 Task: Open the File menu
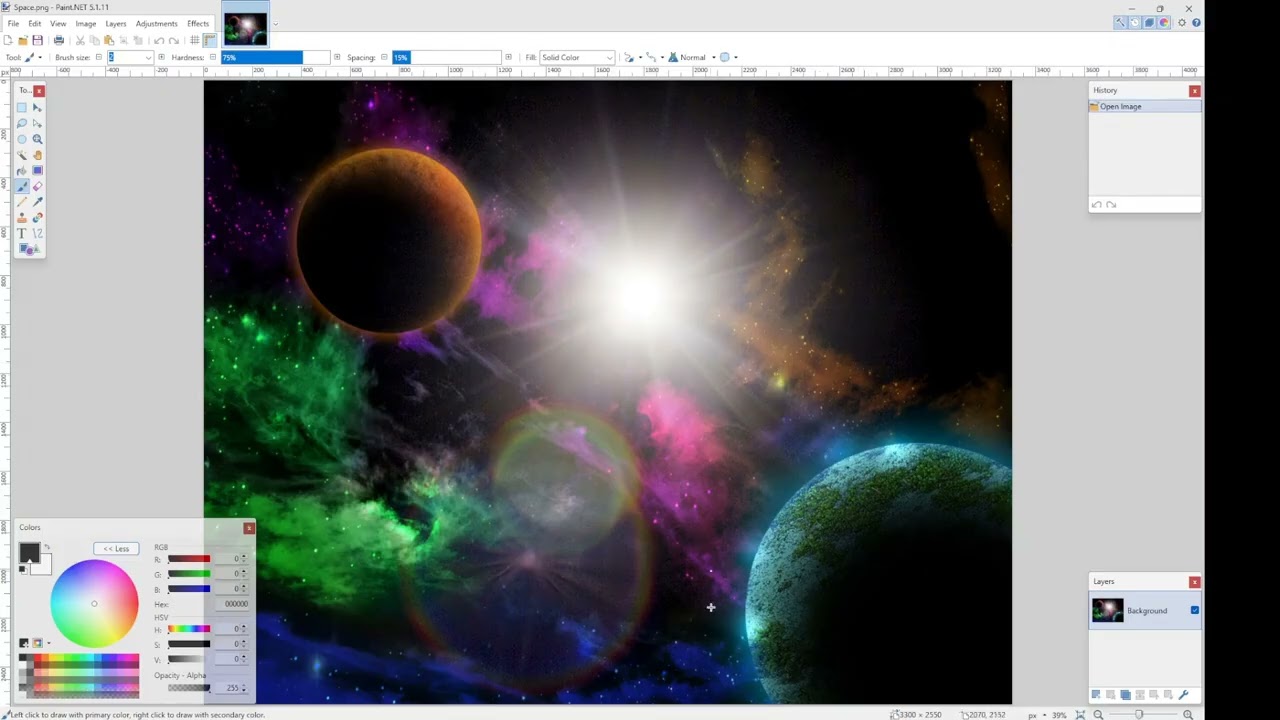click(13, 23)
